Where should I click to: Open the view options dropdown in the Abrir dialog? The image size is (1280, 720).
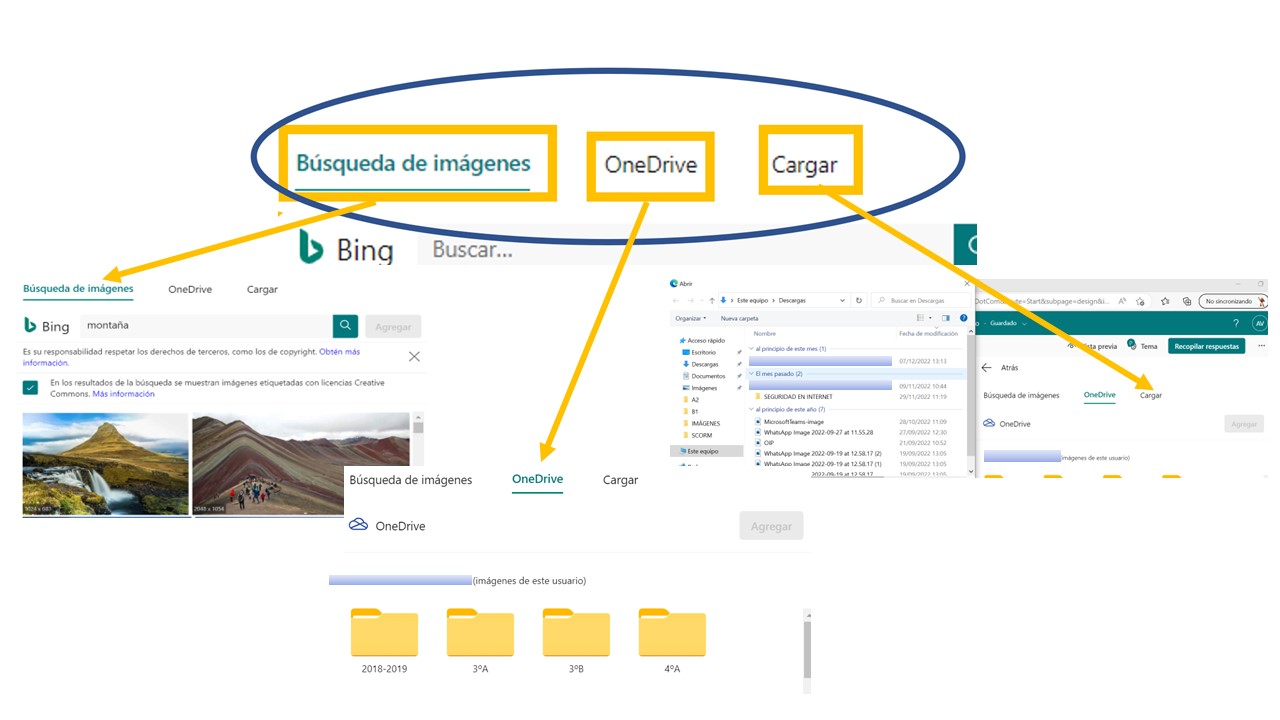(930, 318)
